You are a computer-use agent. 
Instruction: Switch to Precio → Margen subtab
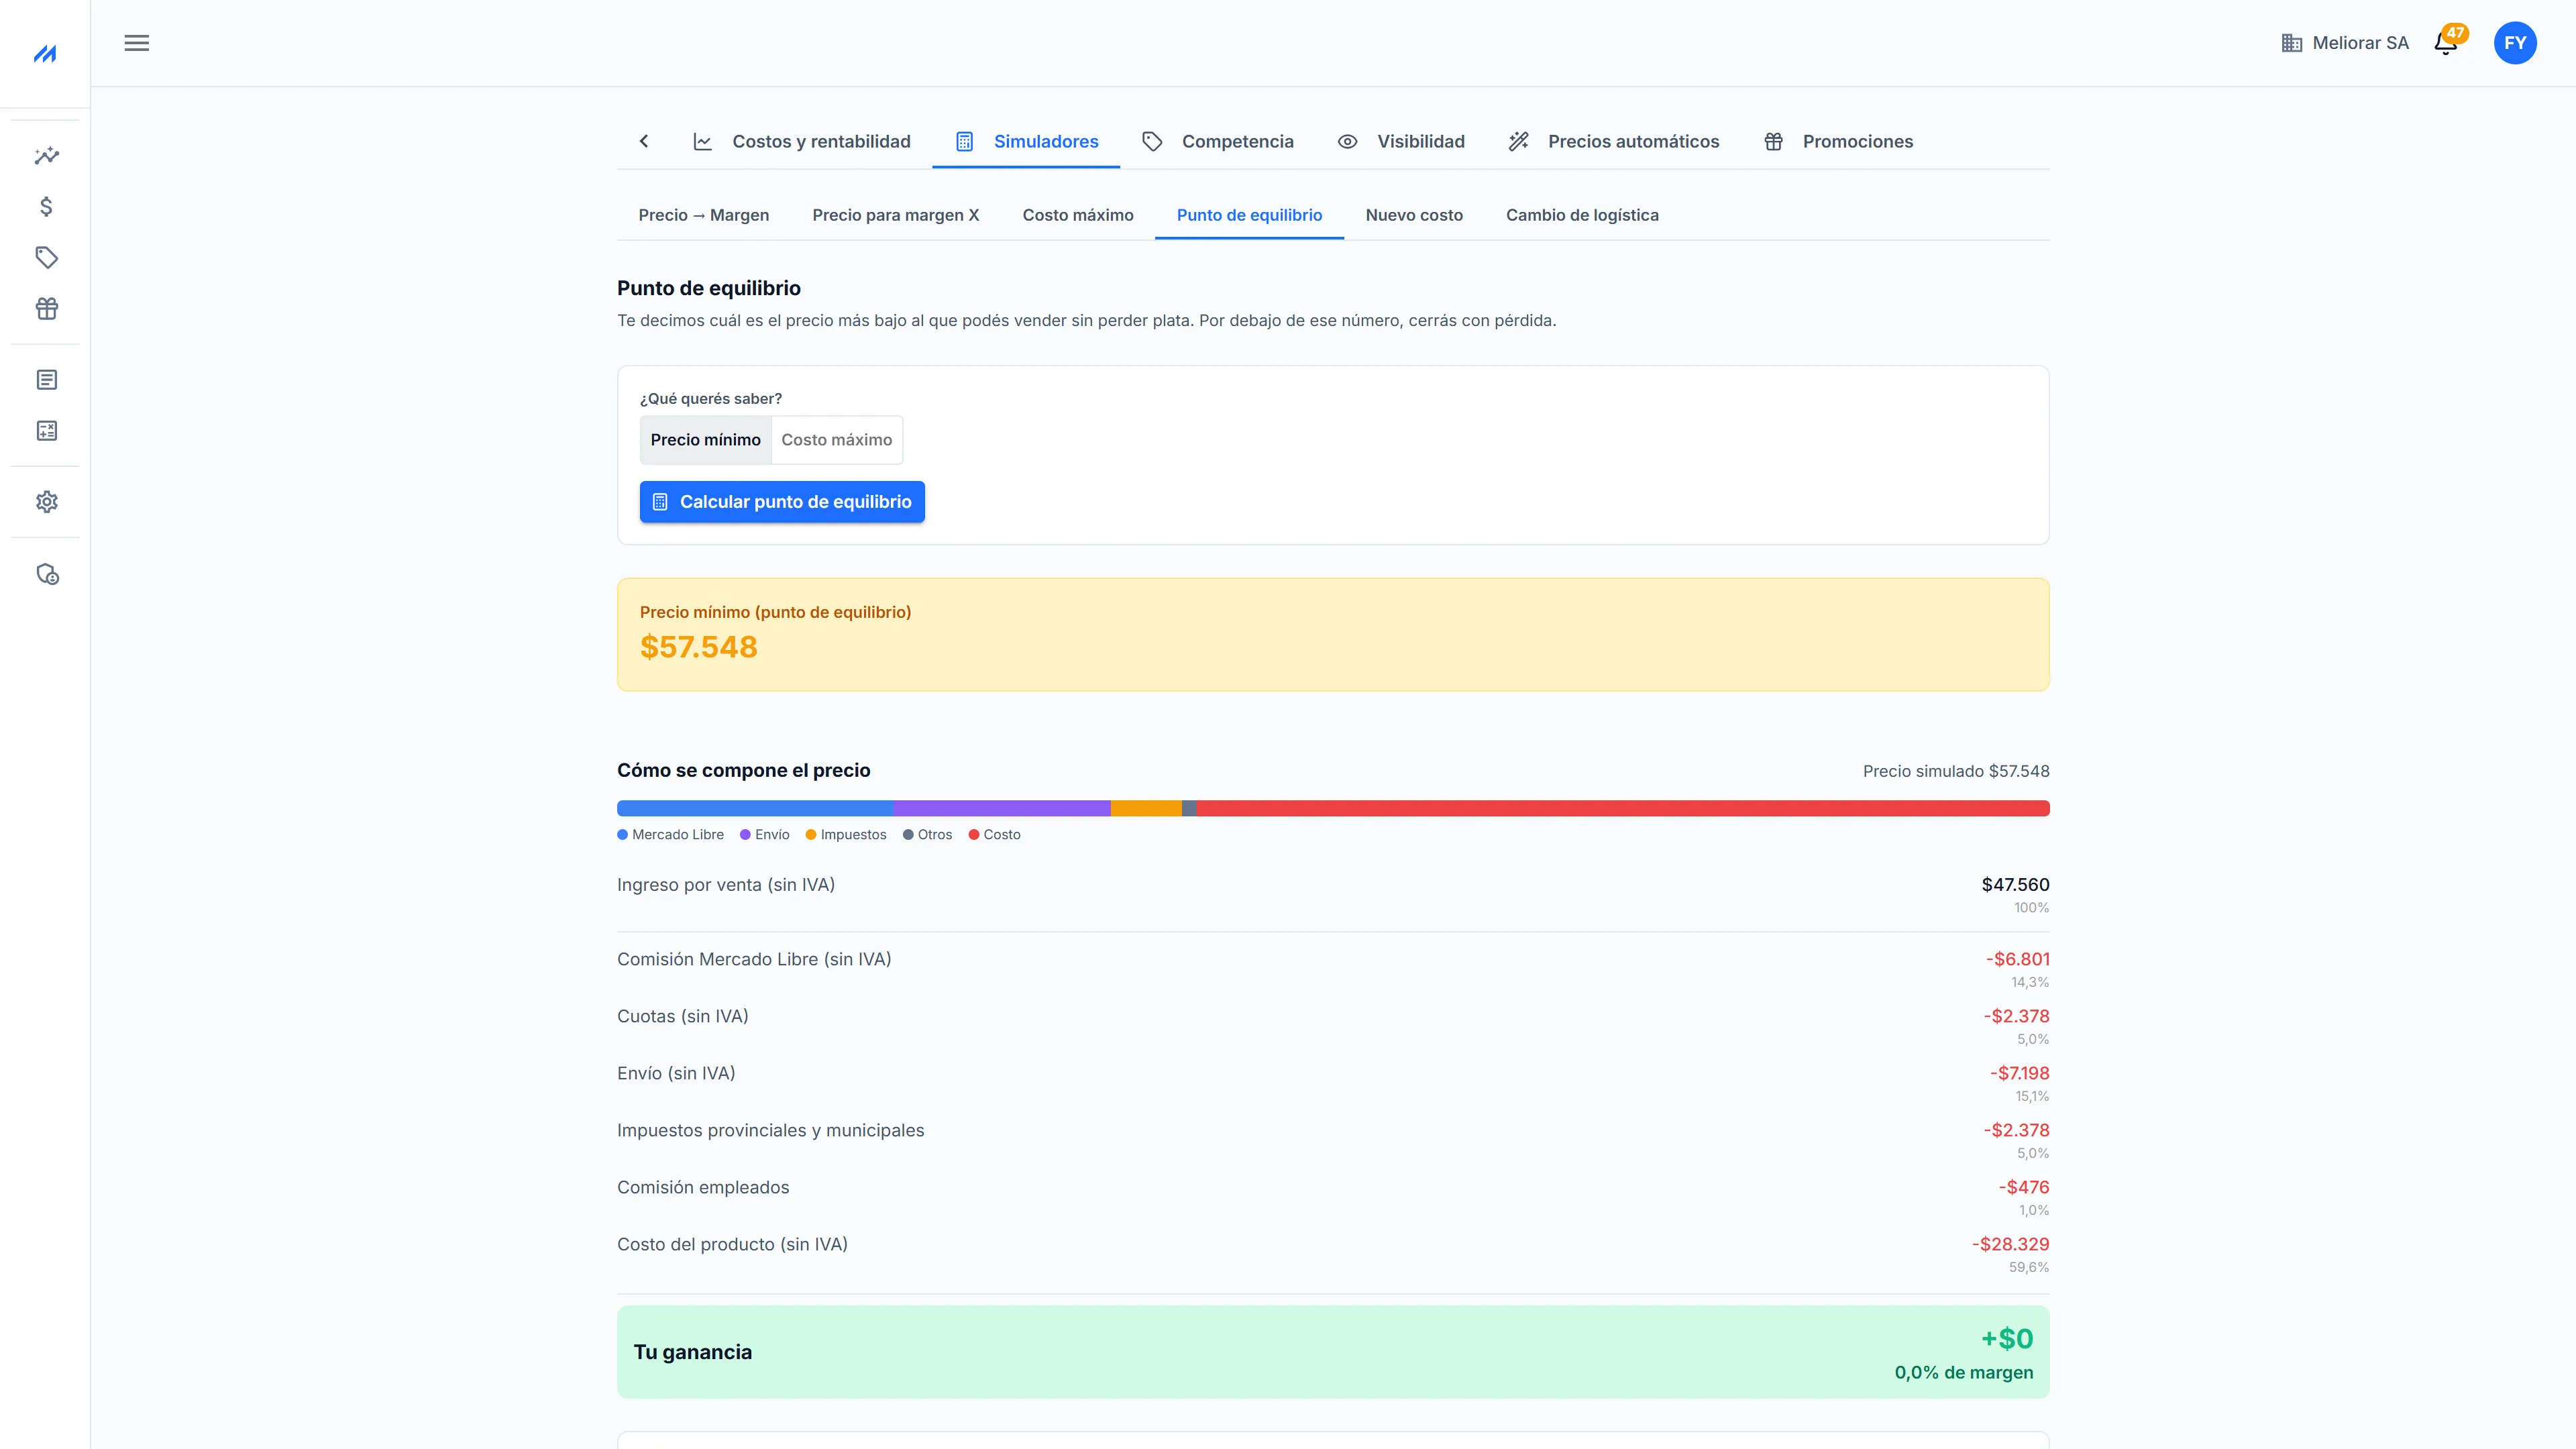pos(704,215)
